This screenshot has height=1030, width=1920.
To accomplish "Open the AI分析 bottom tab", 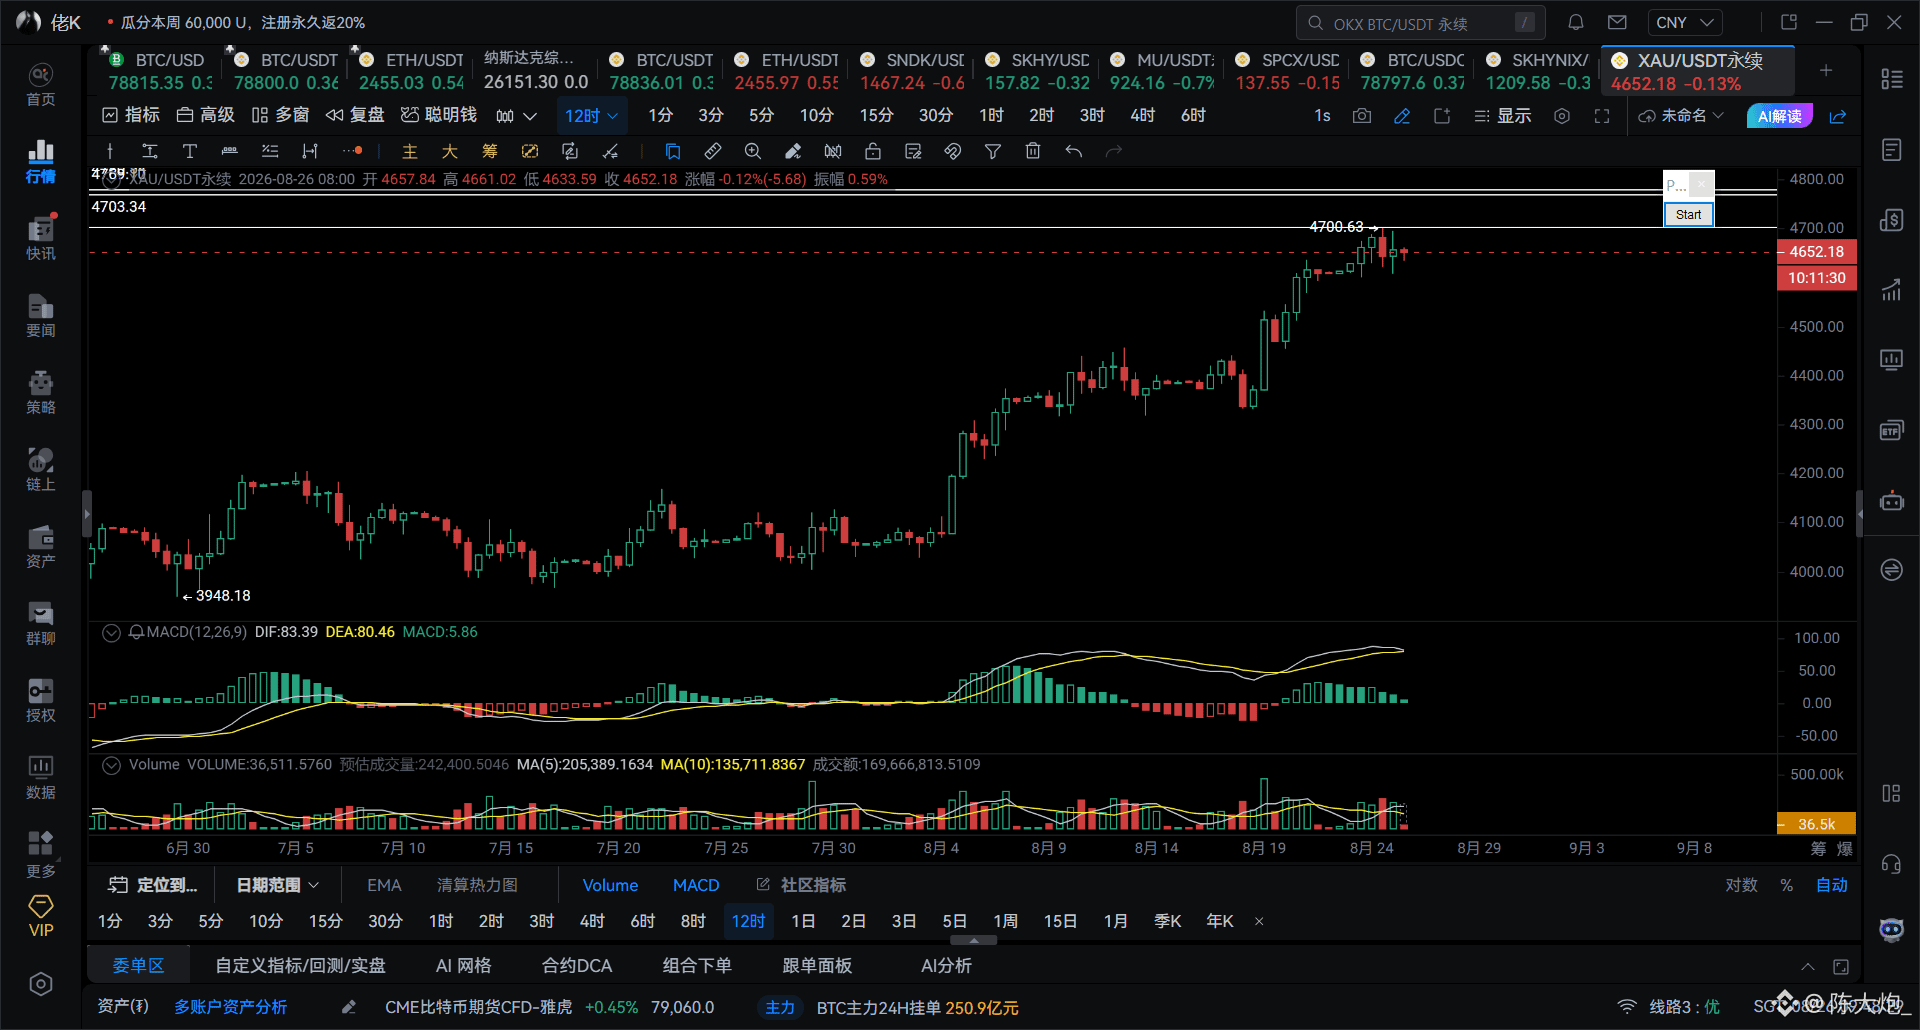I will click(x=946, y=966).
